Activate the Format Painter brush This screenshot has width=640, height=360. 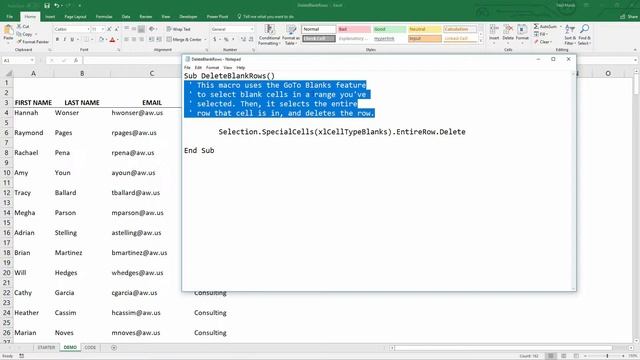[x=33, y=42]
